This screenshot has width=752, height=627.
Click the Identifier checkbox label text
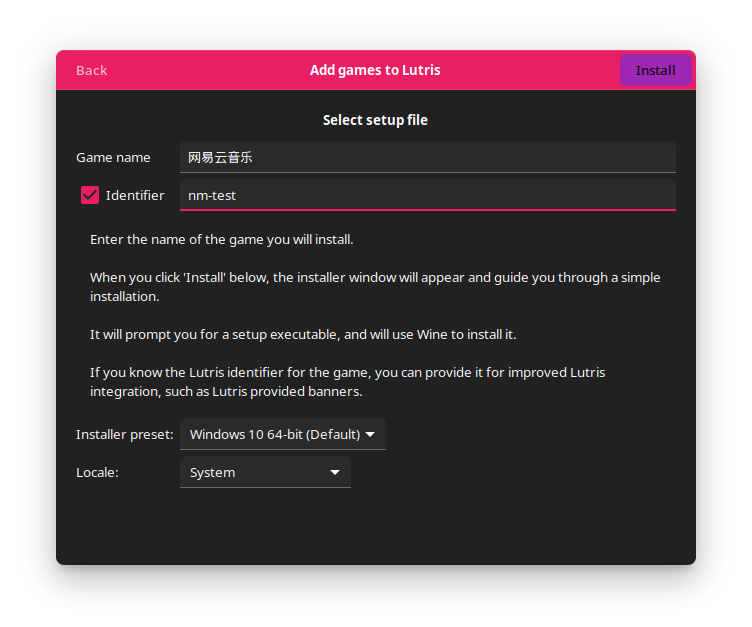pyautogui.click(x=135, y=195)
